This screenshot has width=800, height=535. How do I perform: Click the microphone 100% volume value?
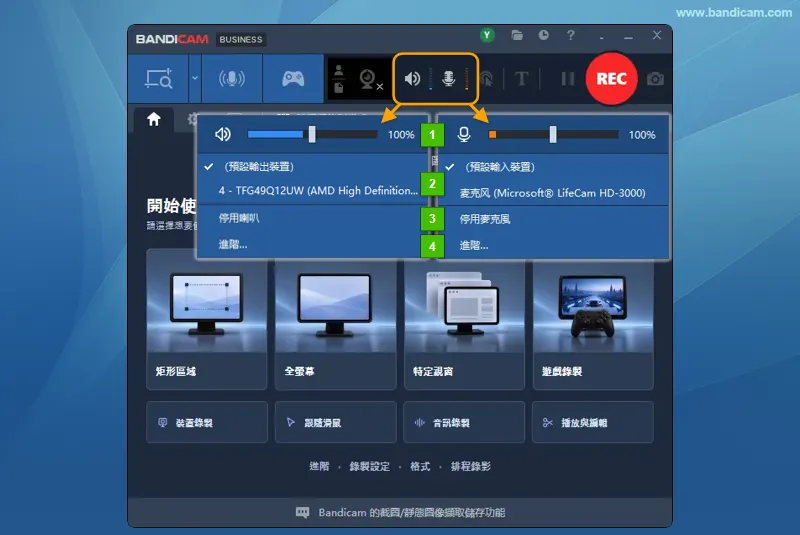pos(642,135)
